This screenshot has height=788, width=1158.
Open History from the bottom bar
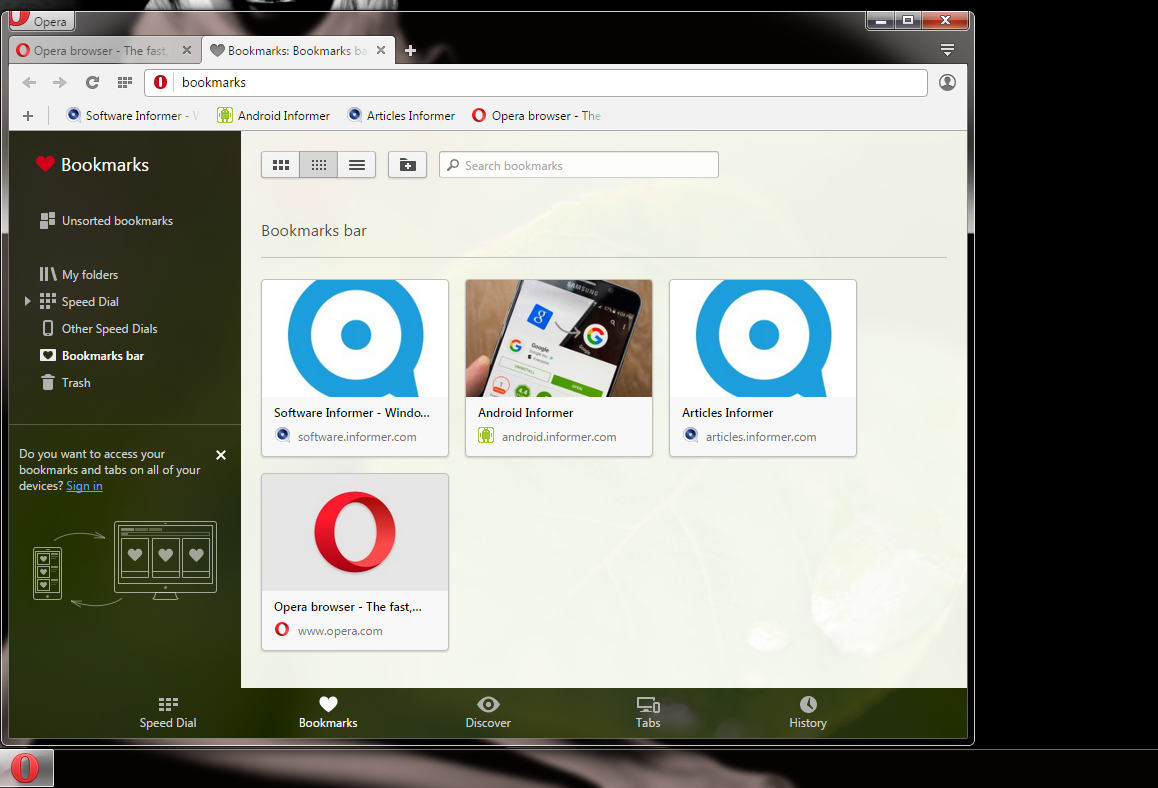[x=808, y=713]
